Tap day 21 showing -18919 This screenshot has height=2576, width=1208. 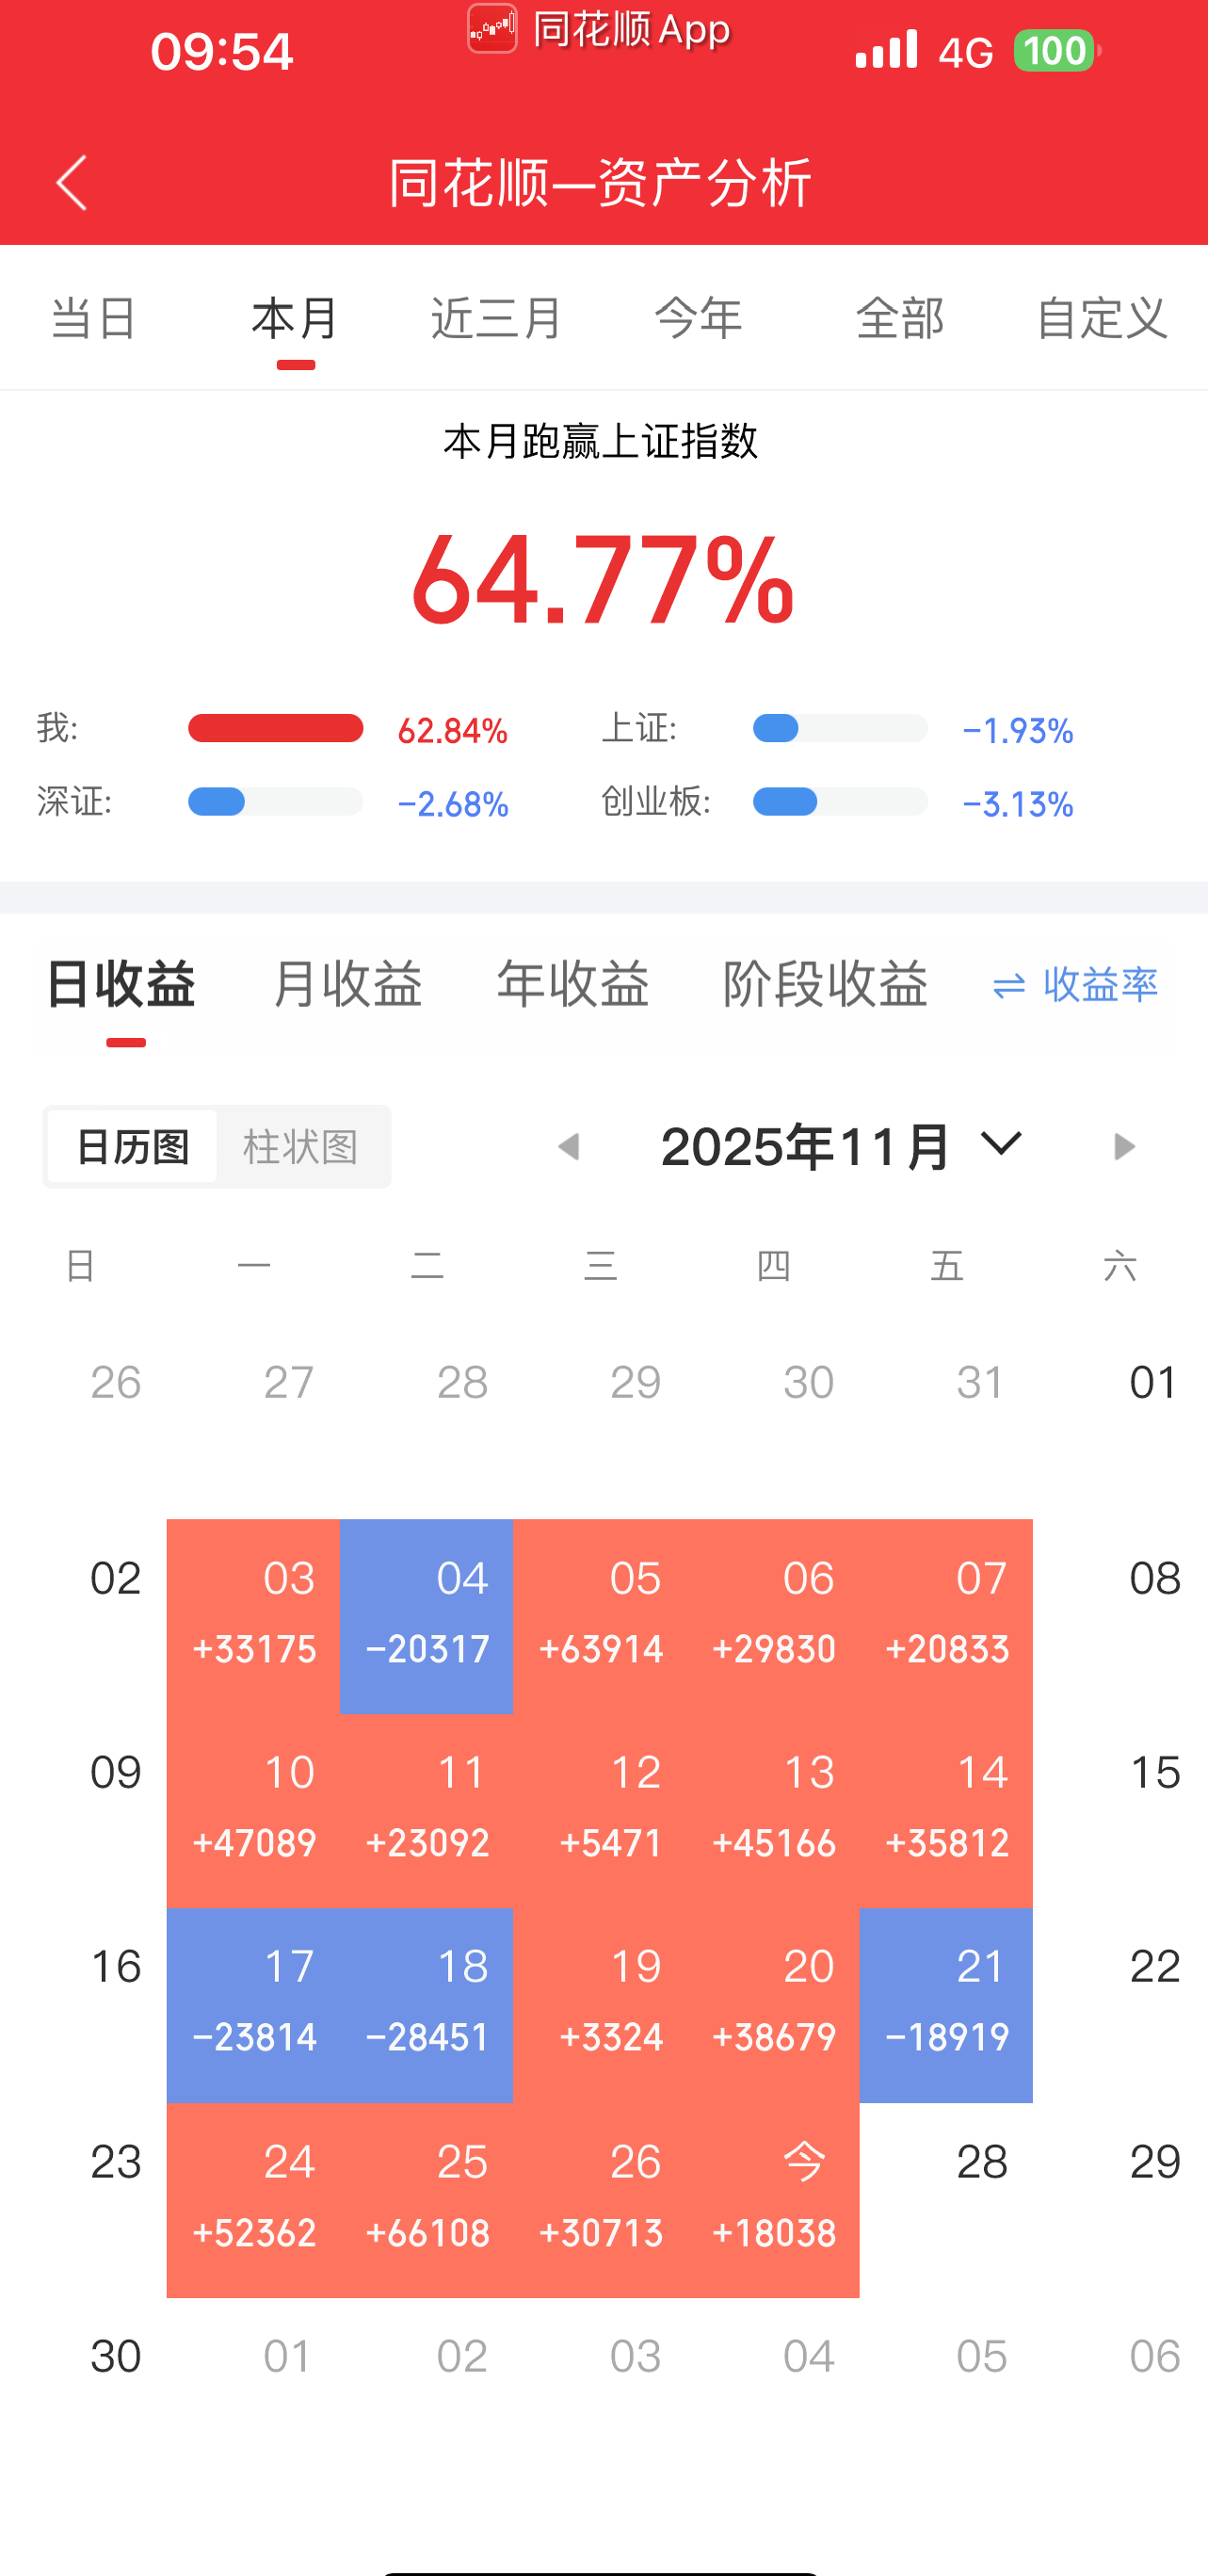946,2005
